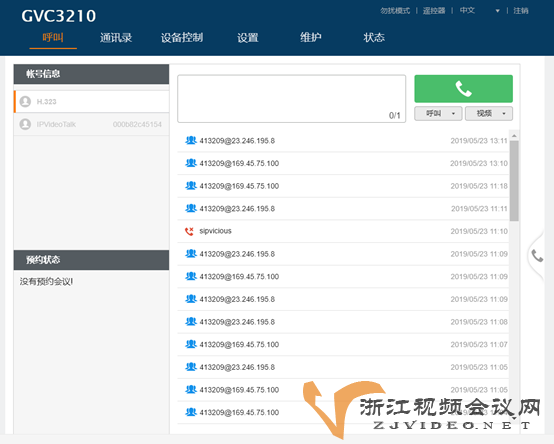The image size is (554, 444).
Task: Click the conference icon on the 11:18 entry
Action: 191,186
